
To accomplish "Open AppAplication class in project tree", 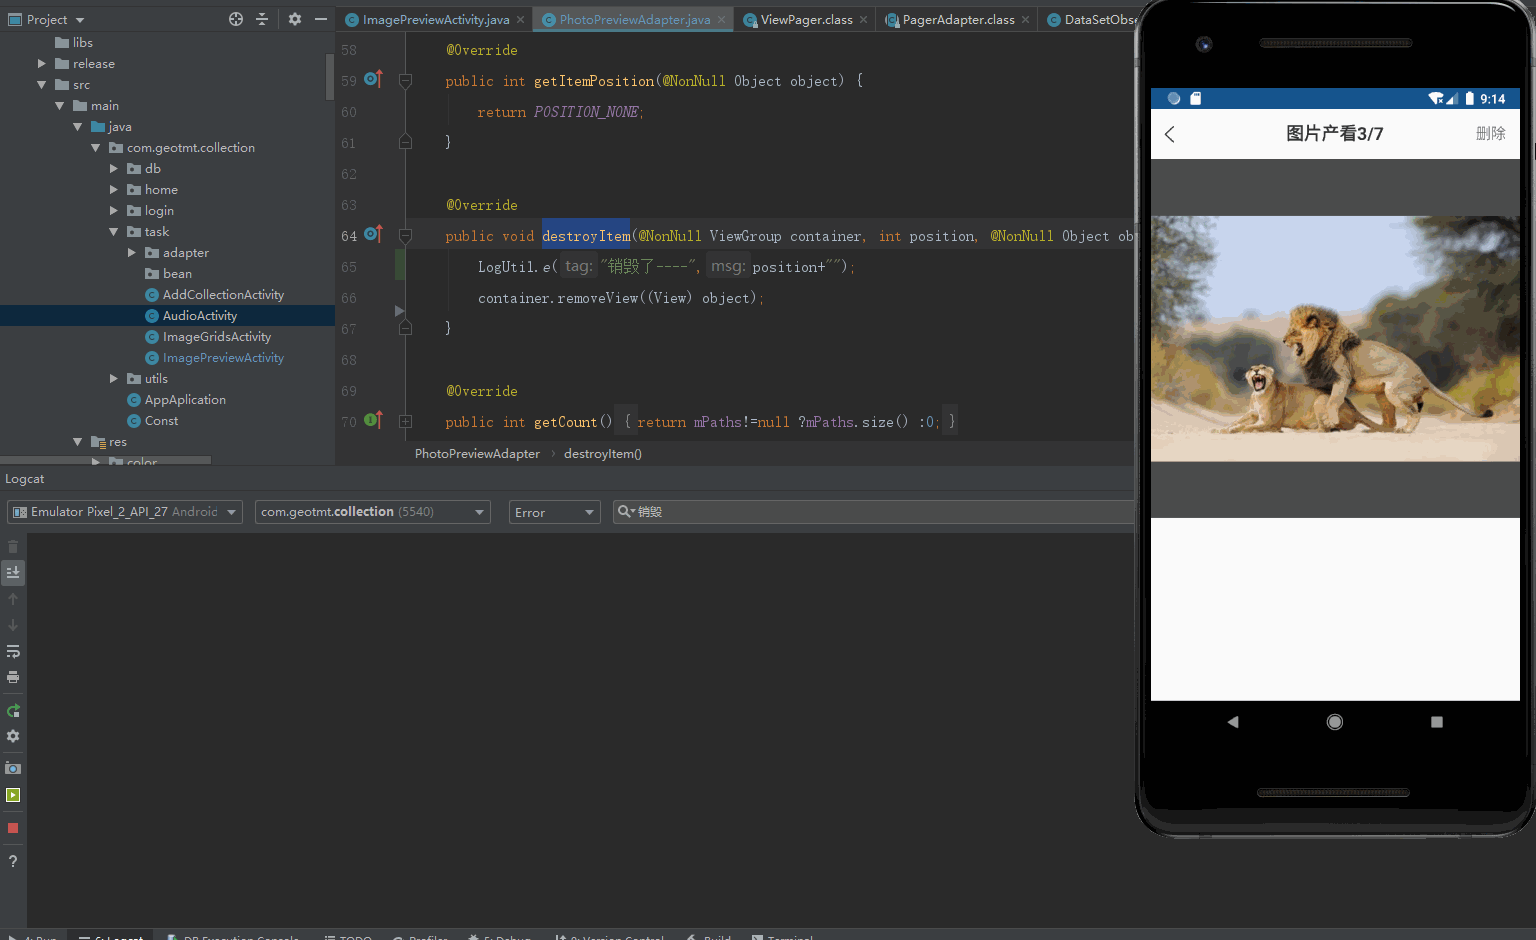I will (176, 399).
